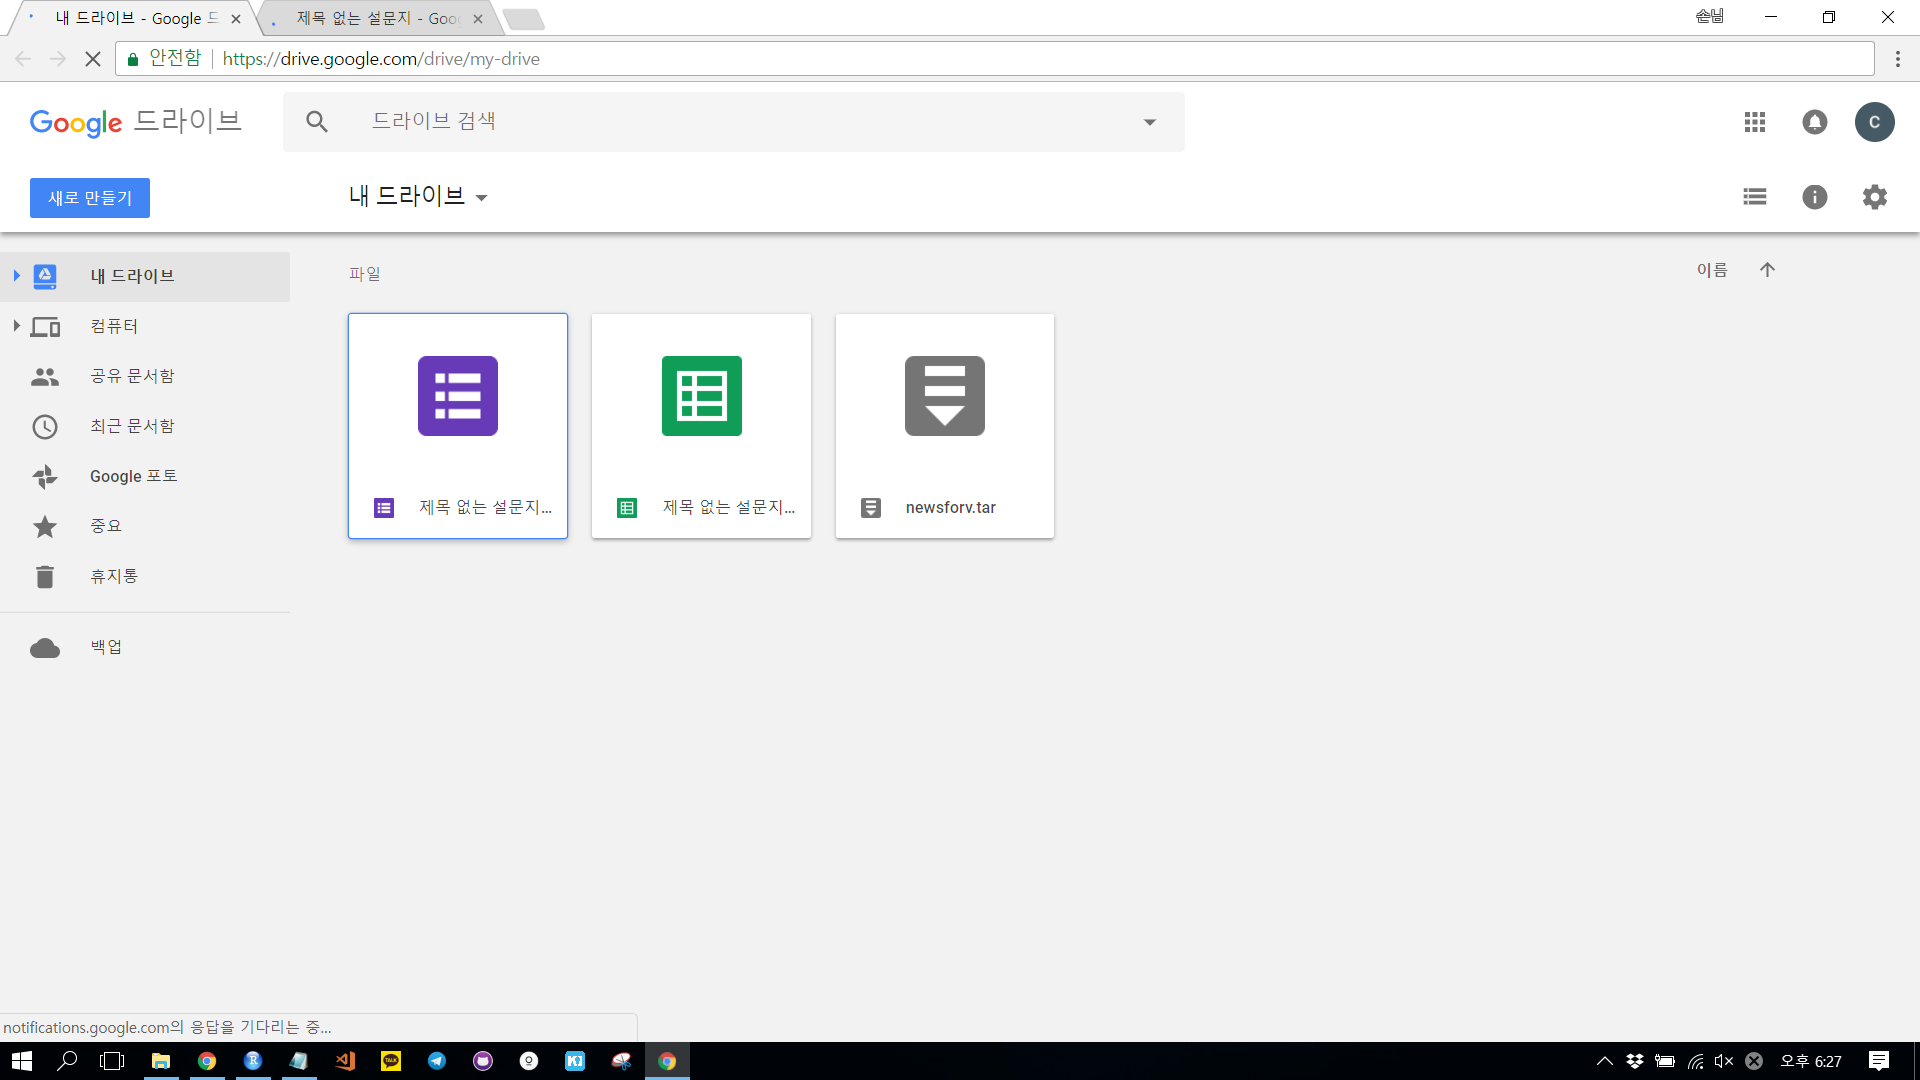Click the notifications bell icon
The width and height of the screenshot is (1920, 1080).
[x=1814, y=122]
